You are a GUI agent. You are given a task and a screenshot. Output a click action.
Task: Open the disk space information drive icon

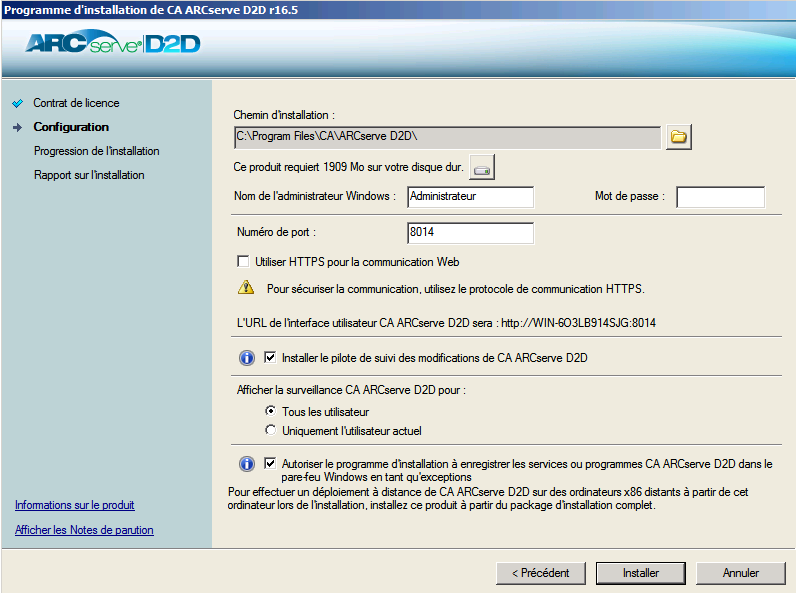click(482, 168)
